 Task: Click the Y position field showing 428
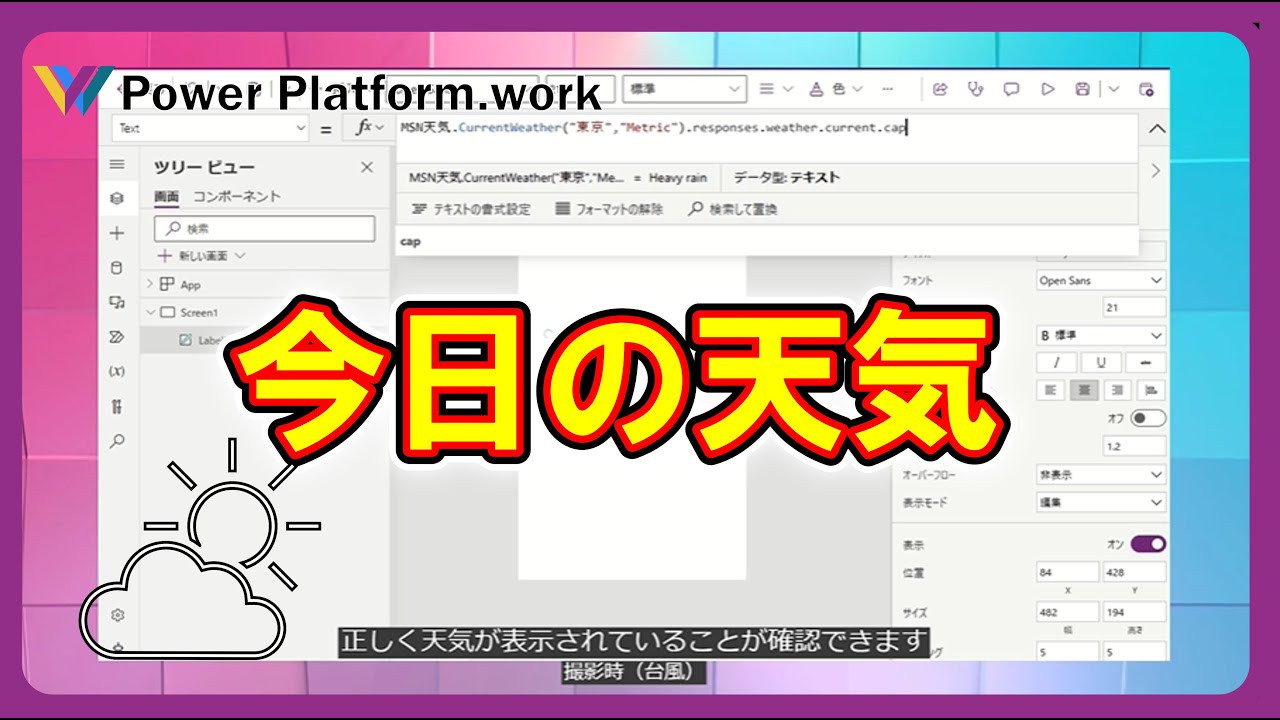tap(1134, 572)
